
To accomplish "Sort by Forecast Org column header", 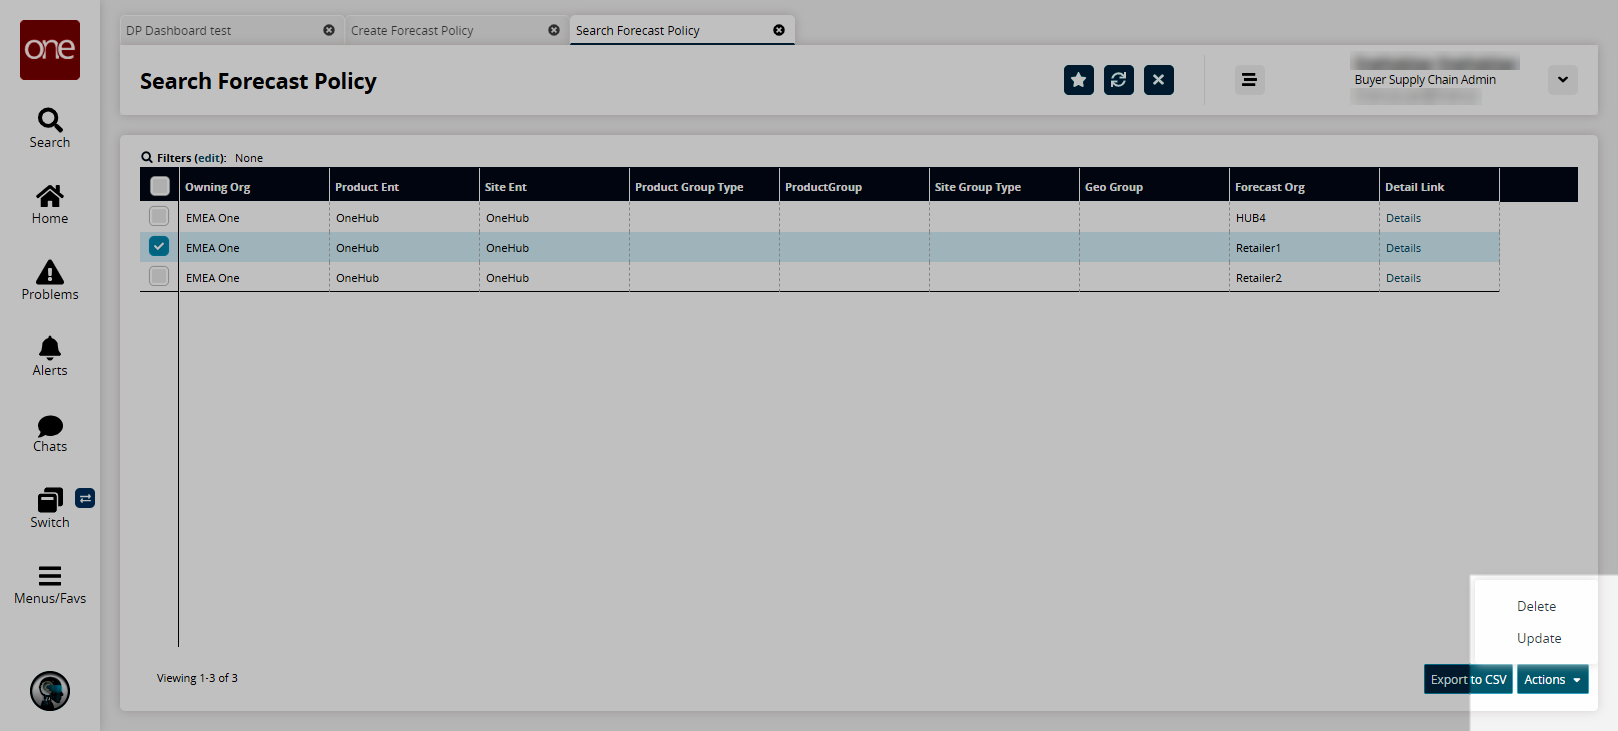I will point(1305,187).
